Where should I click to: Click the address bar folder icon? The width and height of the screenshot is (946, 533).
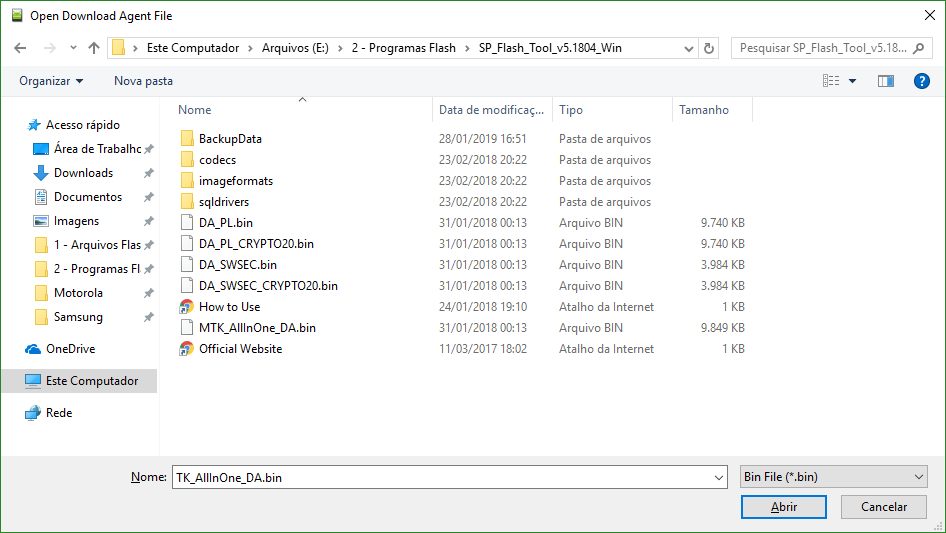119,48
